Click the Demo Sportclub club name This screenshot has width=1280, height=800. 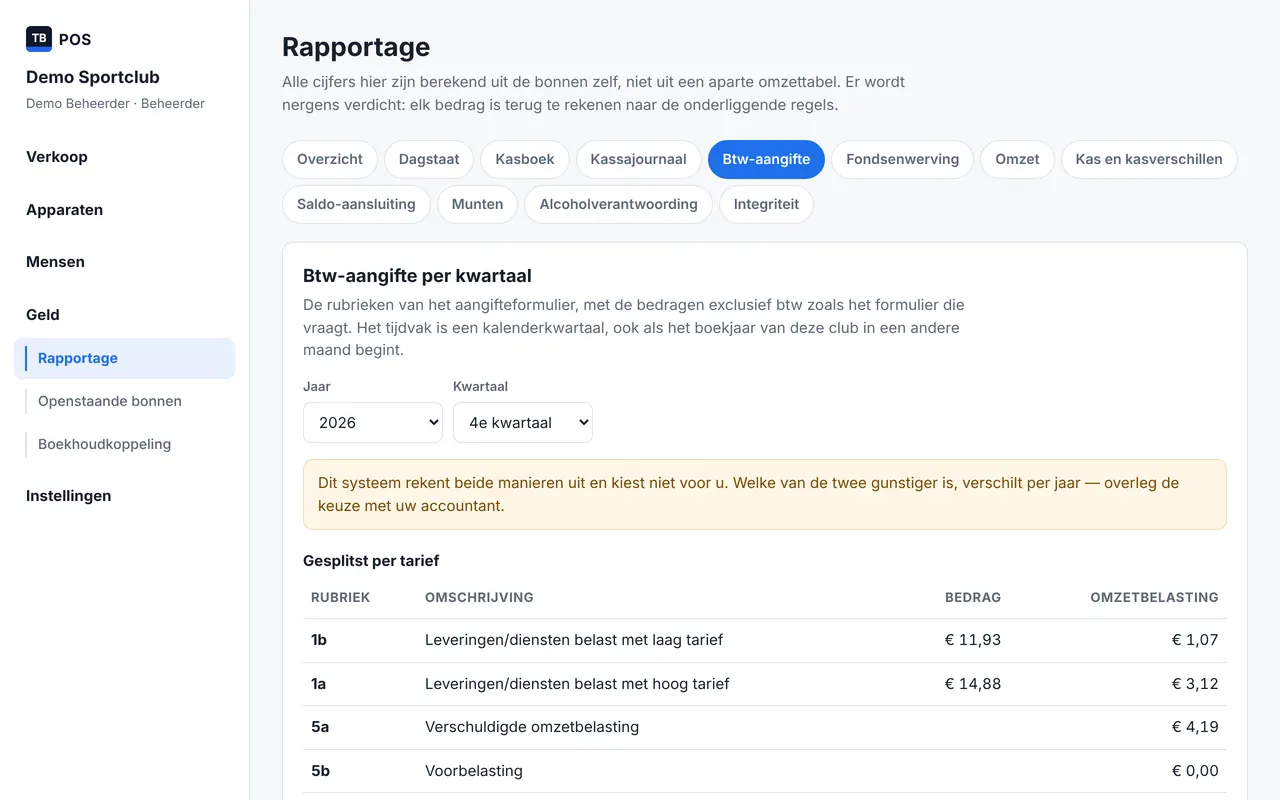[x=93, y=77]
